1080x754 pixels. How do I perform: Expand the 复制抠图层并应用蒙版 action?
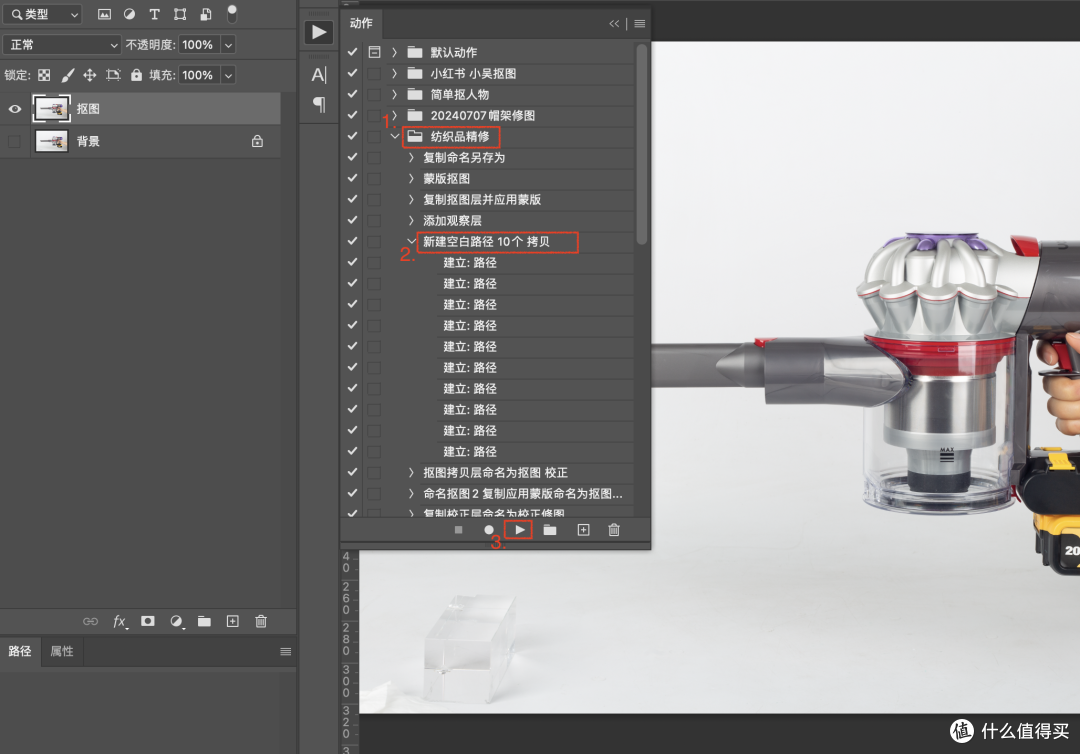pos(411,200)
